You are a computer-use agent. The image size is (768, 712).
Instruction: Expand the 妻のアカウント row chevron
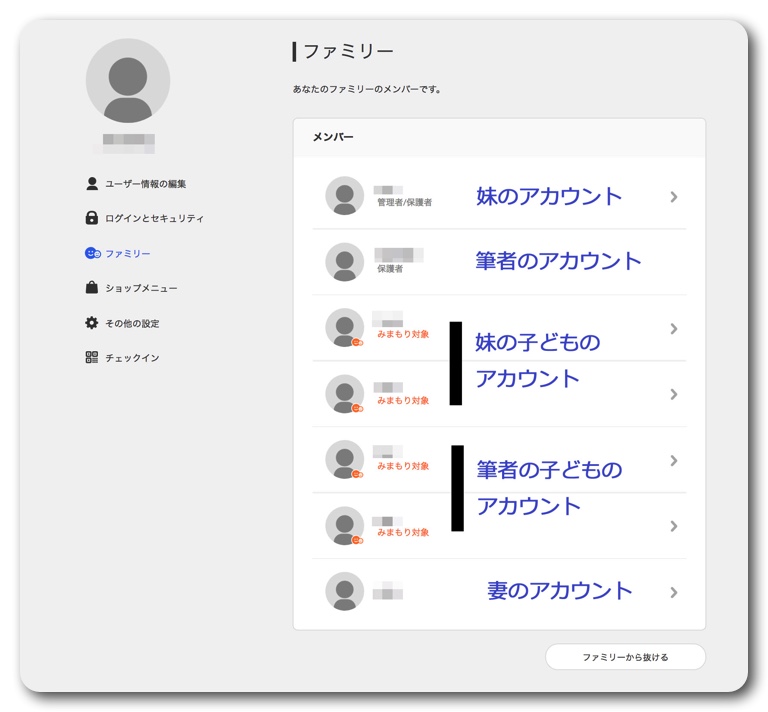674,592
